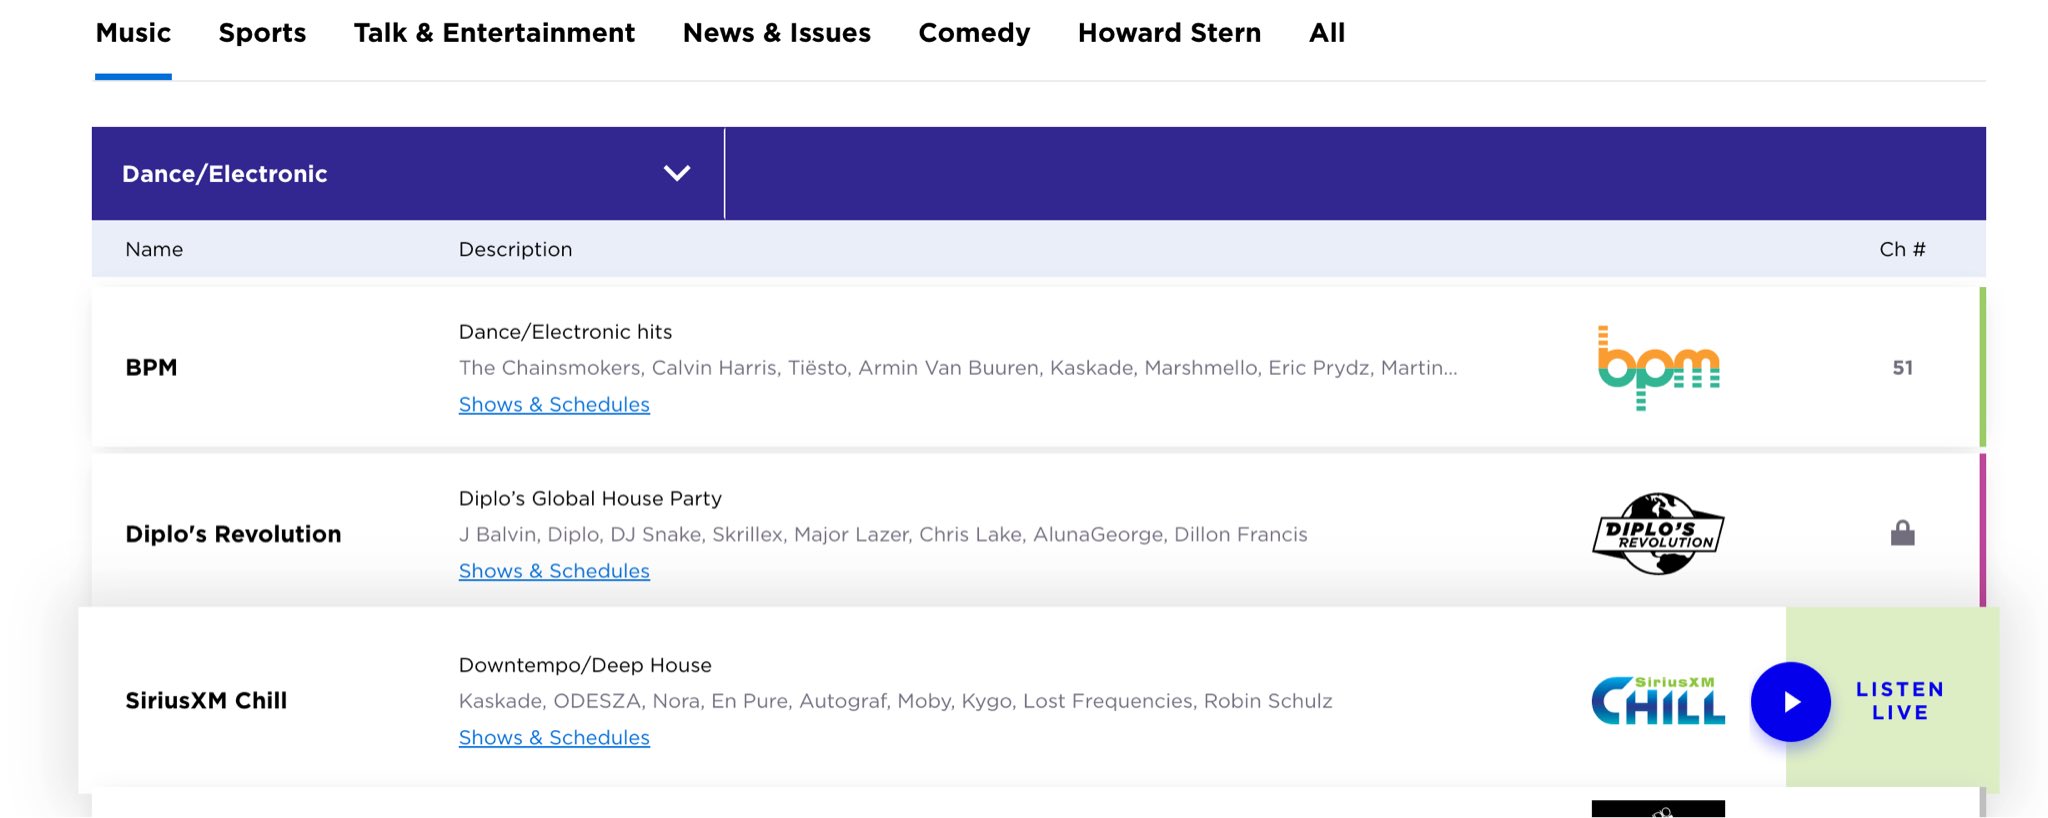Click the Diplo's Revolution logo
Viewport: 2048px width, 818px height.
coord(1658,534)
